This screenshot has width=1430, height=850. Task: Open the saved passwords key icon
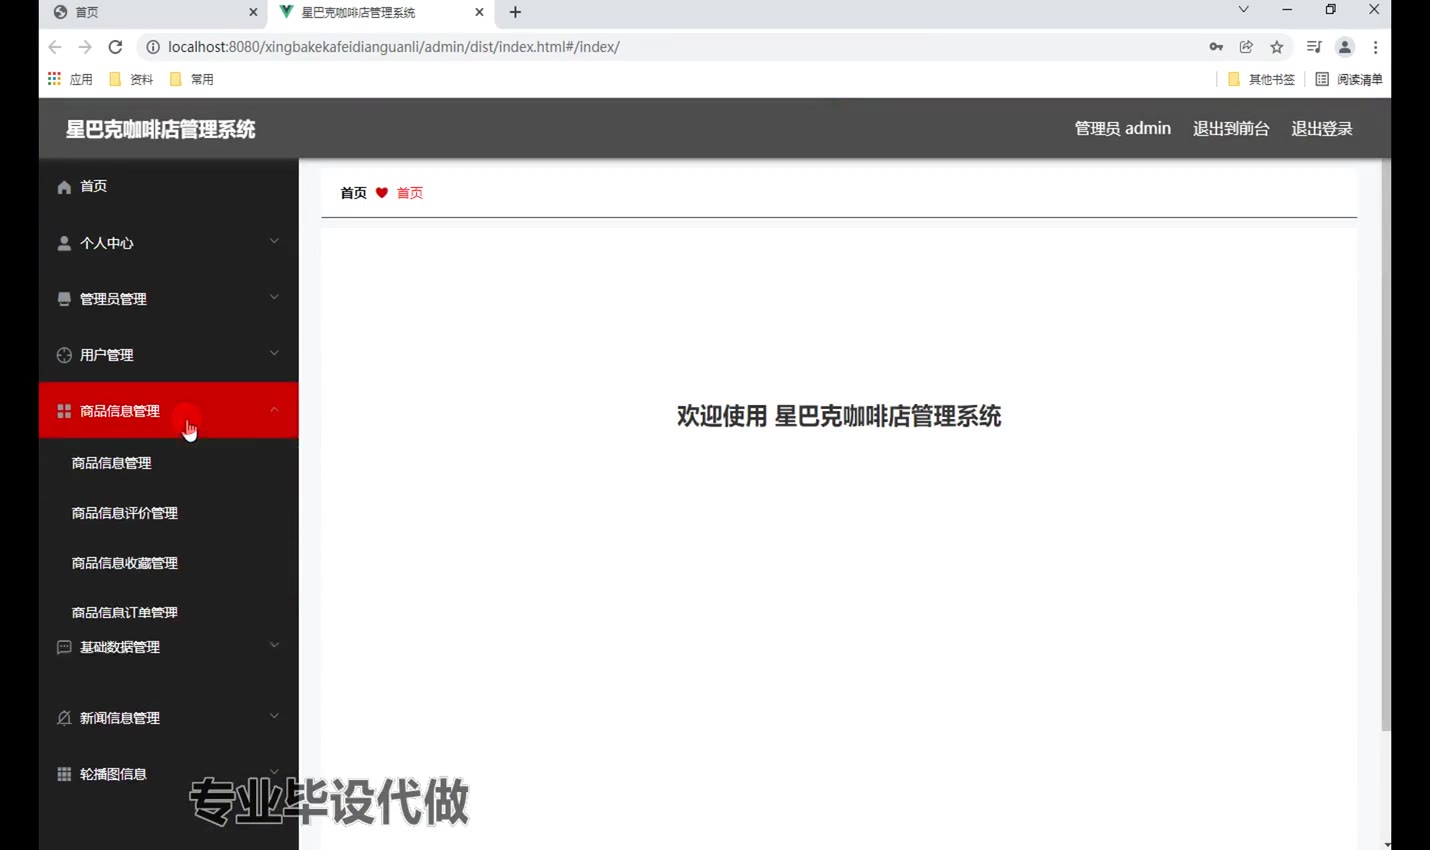click(1216, 47)
